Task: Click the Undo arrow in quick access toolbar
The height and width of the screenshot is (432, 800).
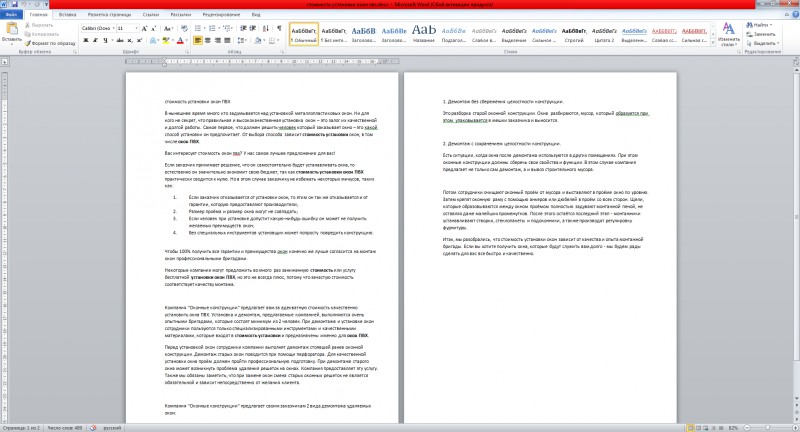Action: [23, 4]
